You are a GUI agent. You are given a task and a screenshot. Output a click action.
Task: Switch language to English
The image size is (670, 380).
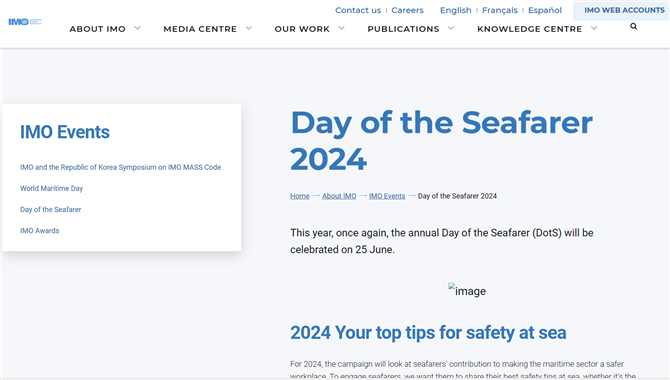[455, 10]
